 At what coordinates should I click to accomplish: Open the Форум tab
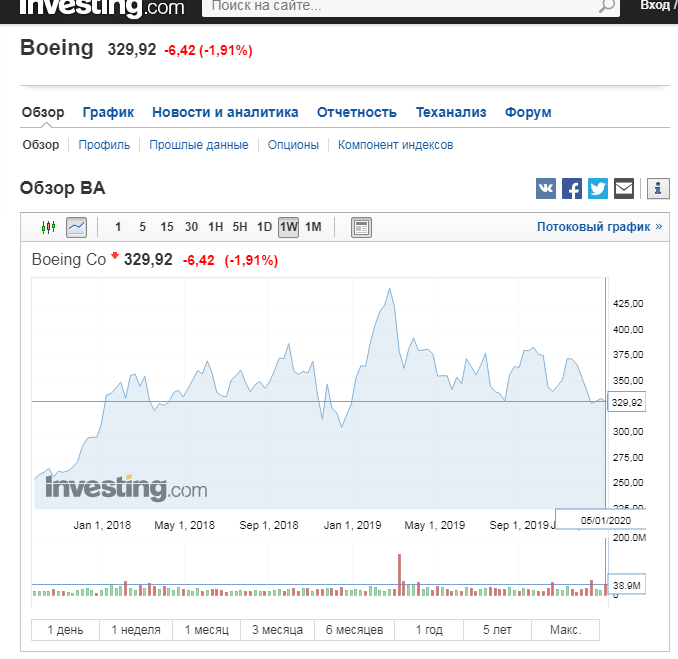click(528, 112)
